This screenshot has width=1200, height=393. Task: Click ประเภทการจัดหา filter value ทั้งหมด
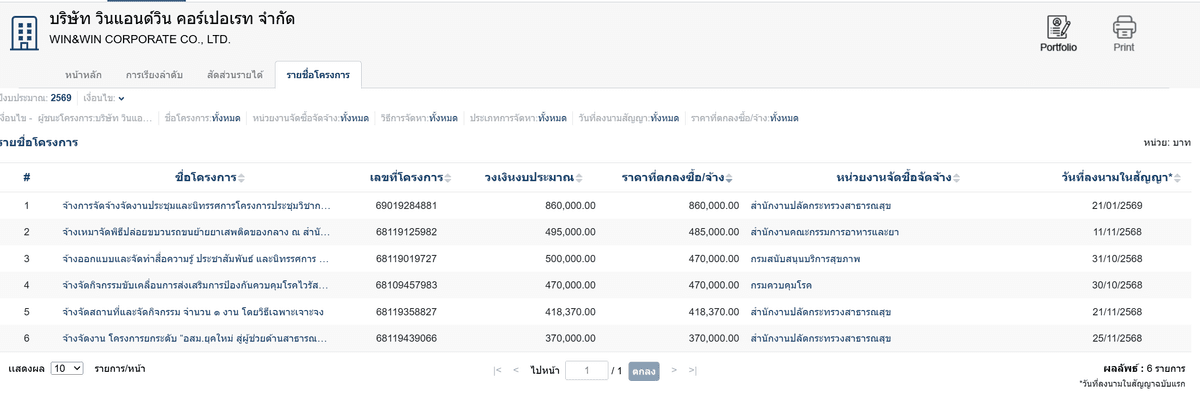[552, 118]
